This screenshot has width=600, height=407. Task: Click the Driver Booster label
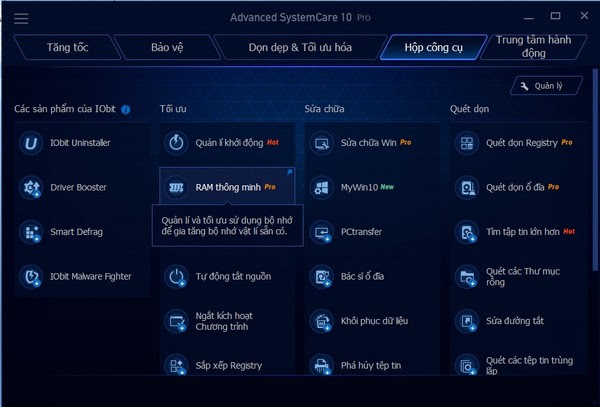point(78,187)
